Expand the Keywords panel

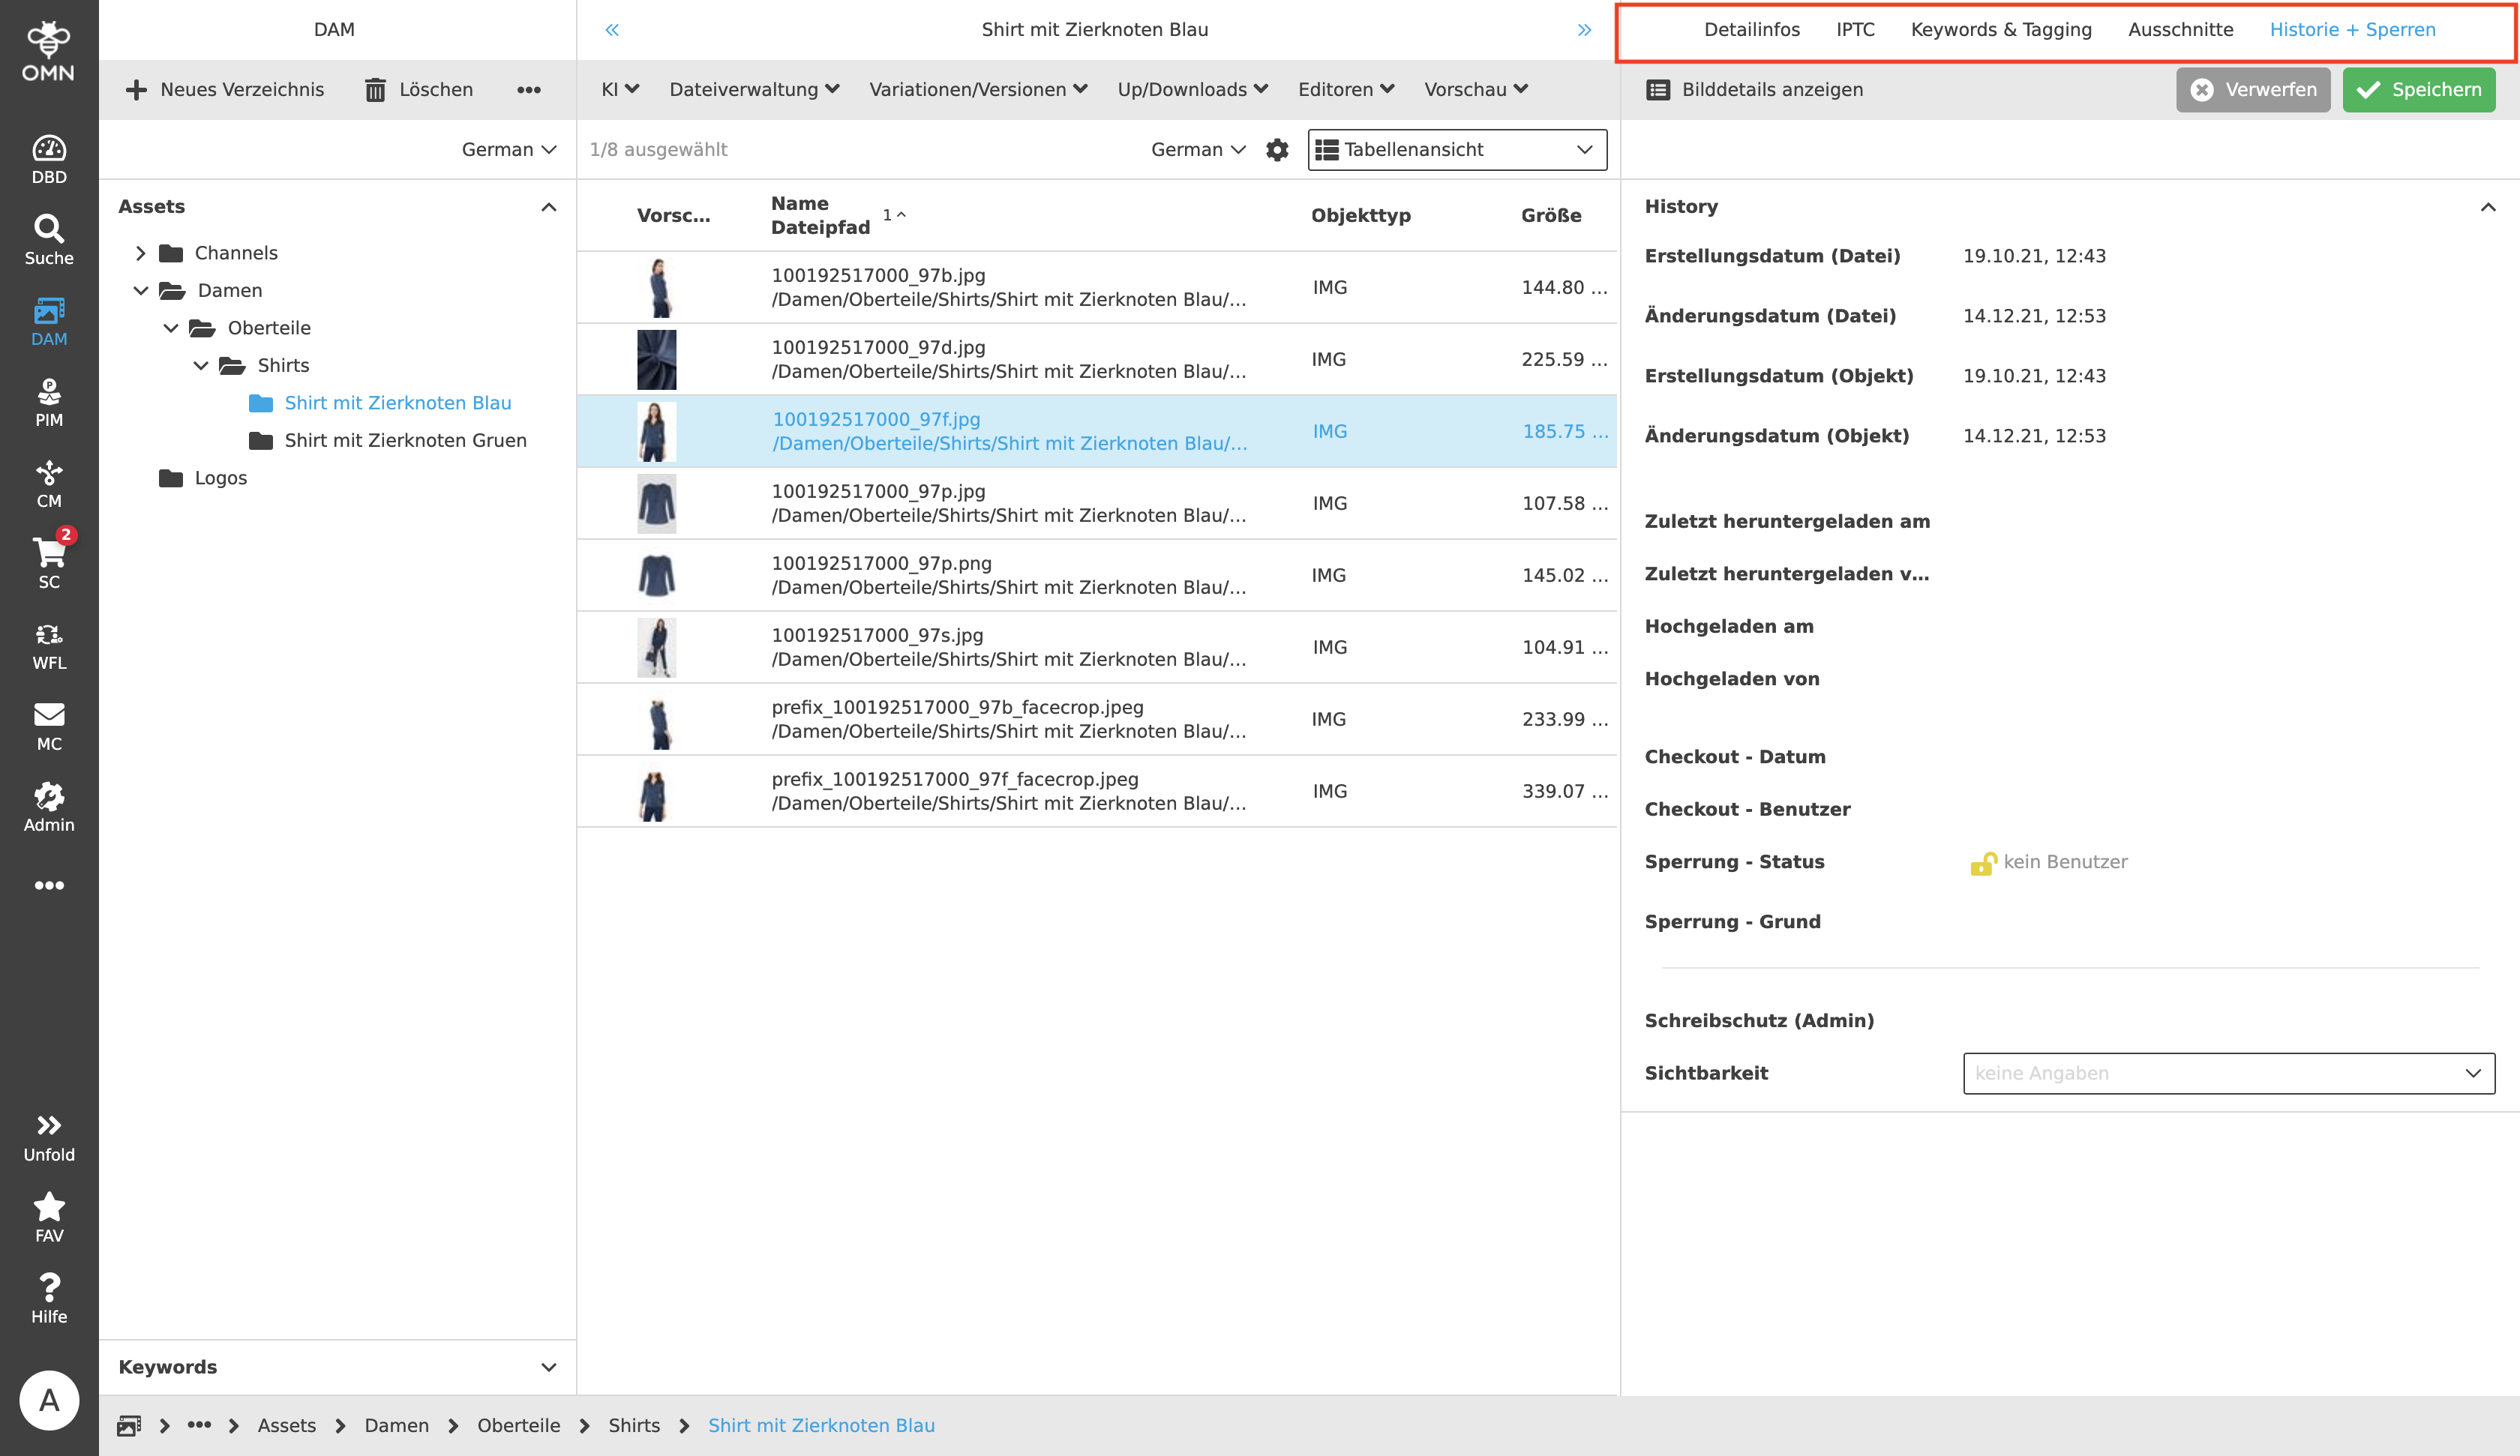548,1367
